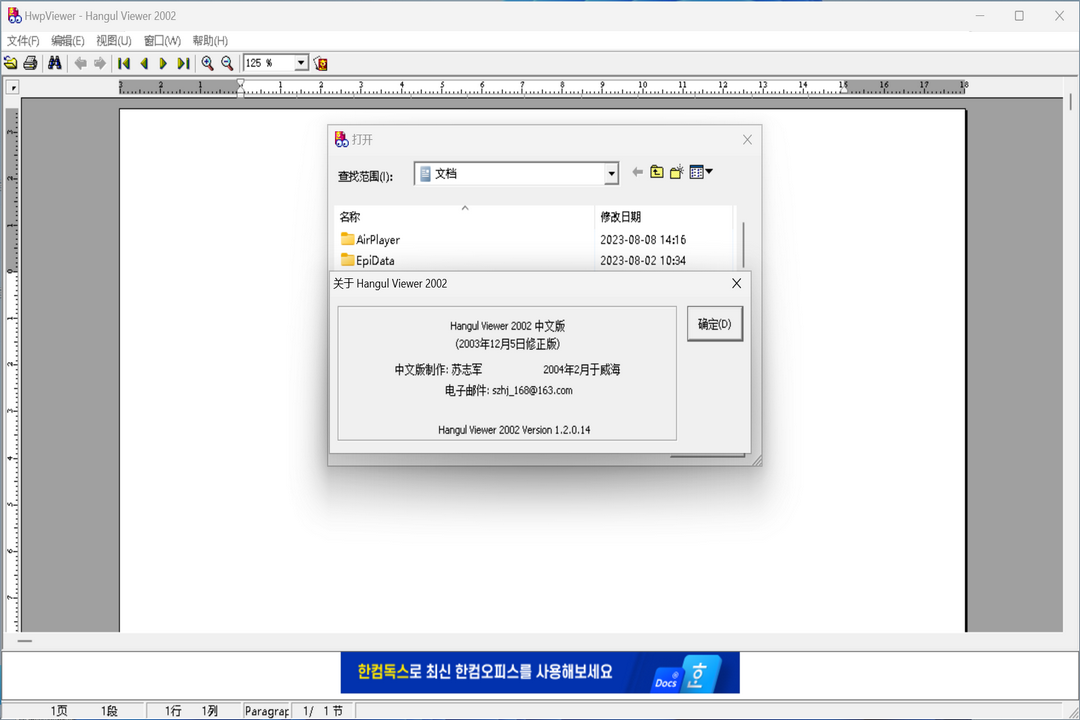Jump to last page using toolbar icon

point(182,62)
